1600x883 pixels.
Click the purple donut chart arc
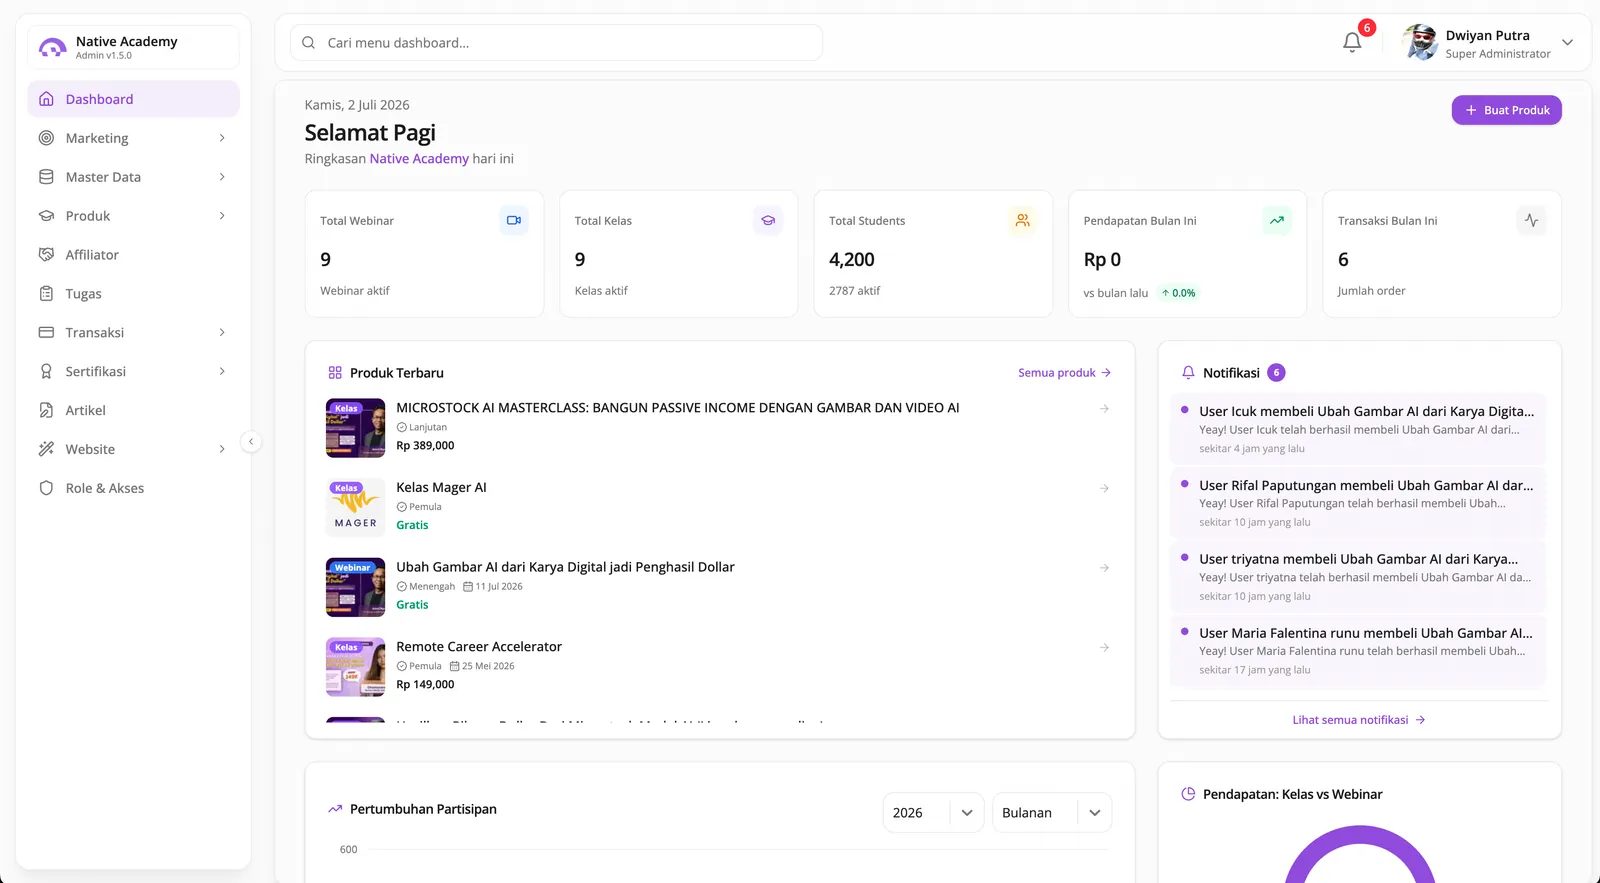point(1359,833)
